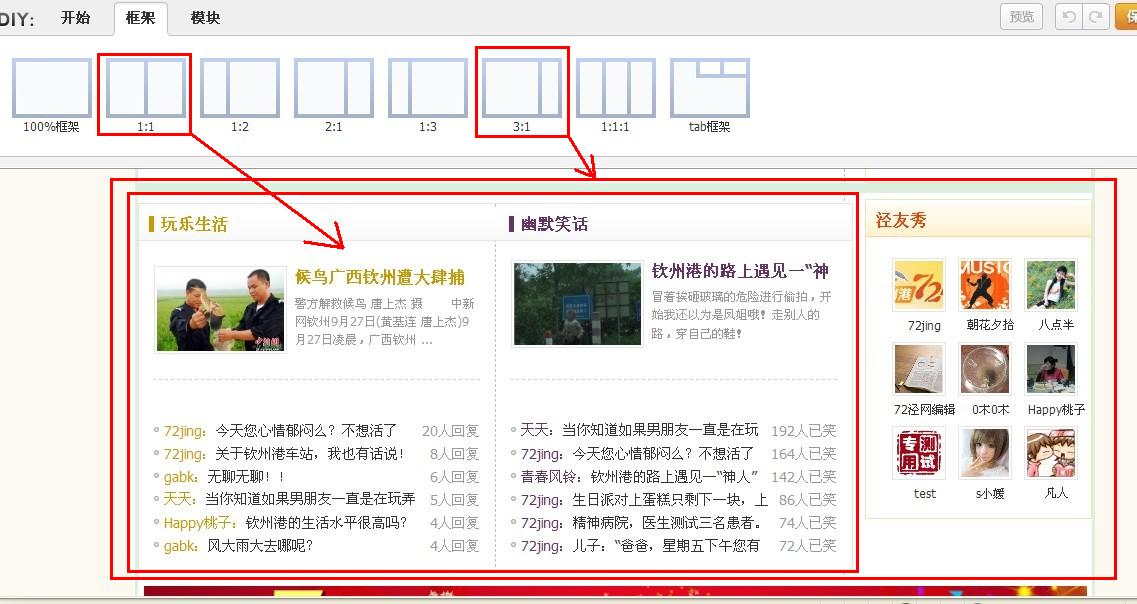
Task: Click the 玩乐生活 section title
Action: pyautogui.click(x=194, y=224)
